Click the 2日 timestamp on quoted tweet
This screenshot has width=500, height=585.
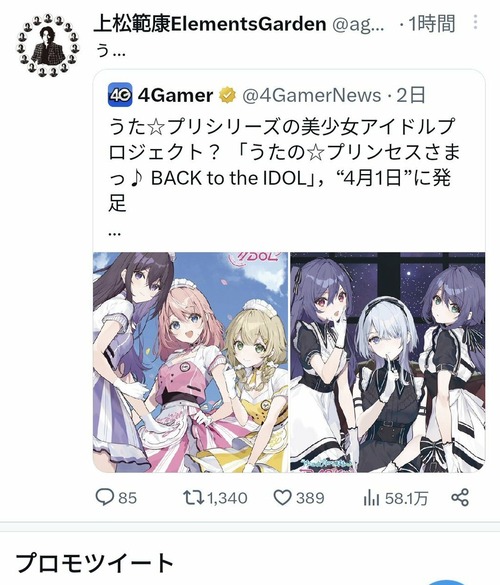410,96
